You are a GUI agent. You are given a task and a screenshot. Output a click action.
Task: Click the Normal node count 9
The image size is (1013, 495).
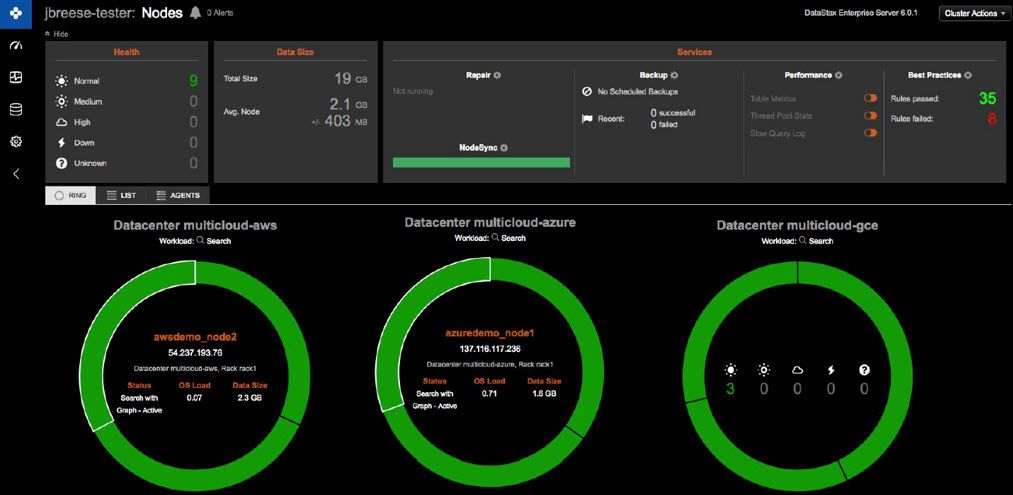(193, 81)
